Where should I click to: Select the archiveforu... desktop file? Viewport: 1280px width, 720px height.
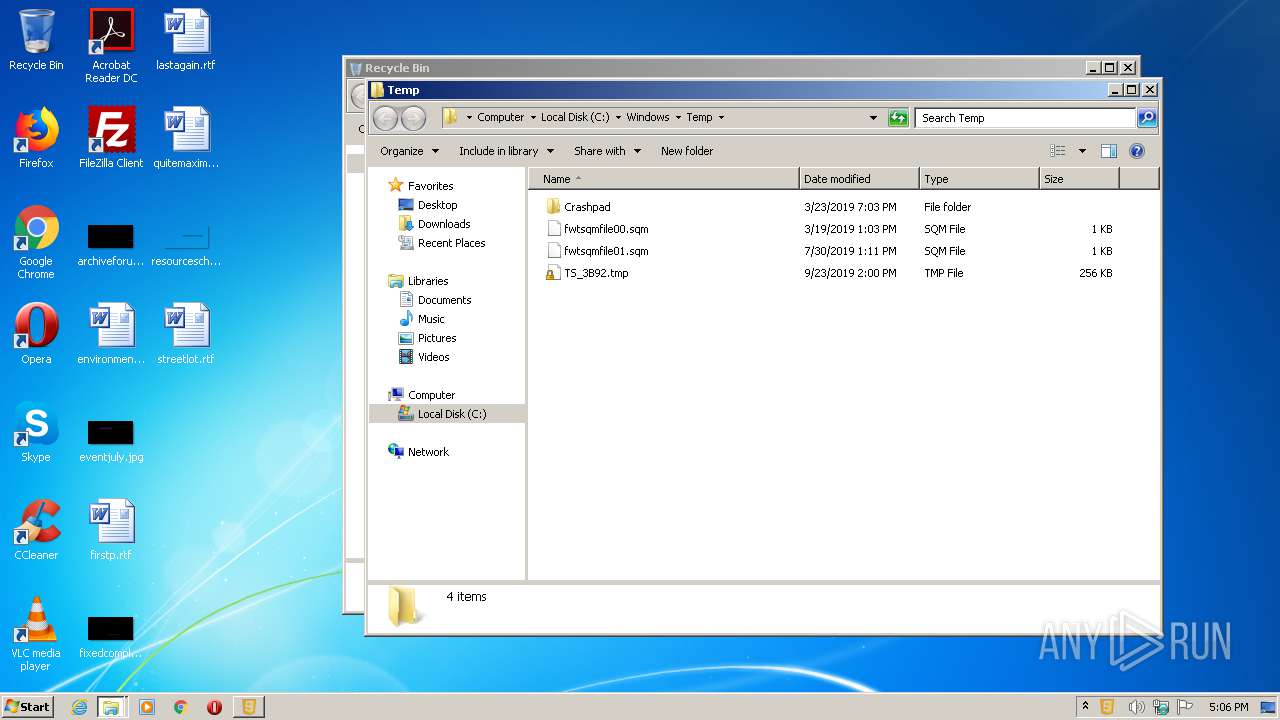[x=111, y=246]
